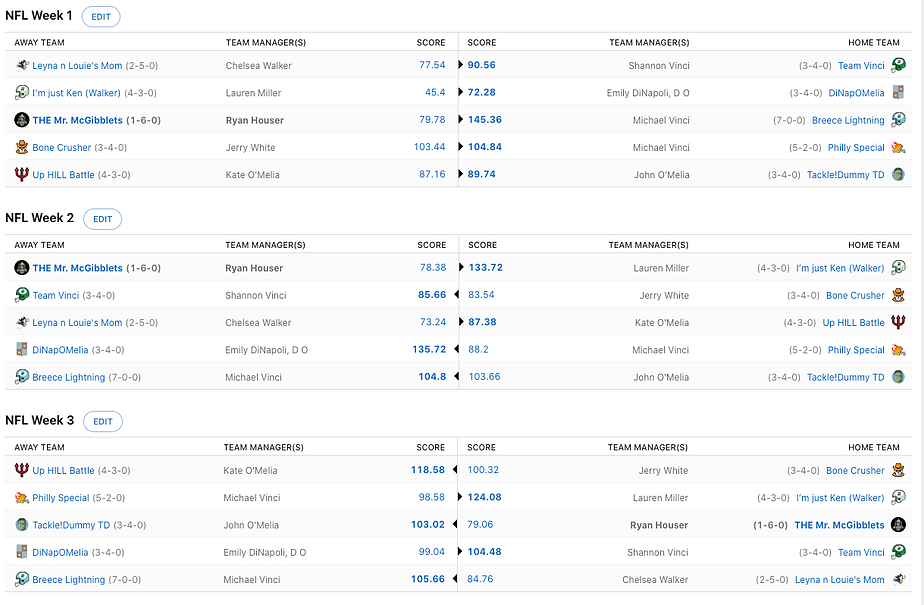This screenshot has width=924, height=605.
Task: Open the 135.72 score in Week 2
Action: (x=428, y=350)
